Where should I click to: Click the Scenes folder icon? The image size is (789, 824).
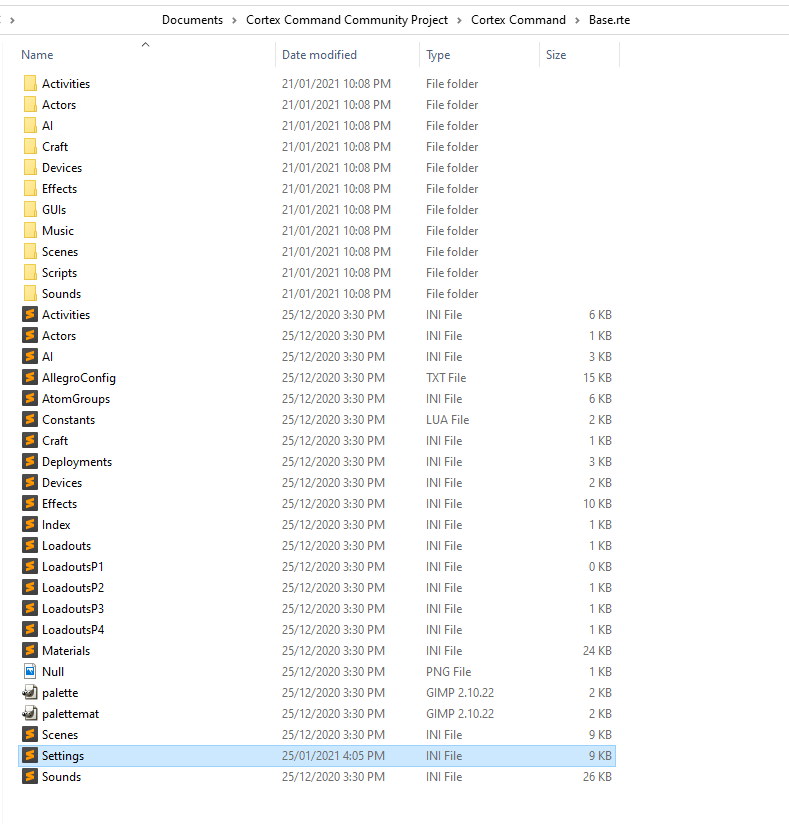30,252
